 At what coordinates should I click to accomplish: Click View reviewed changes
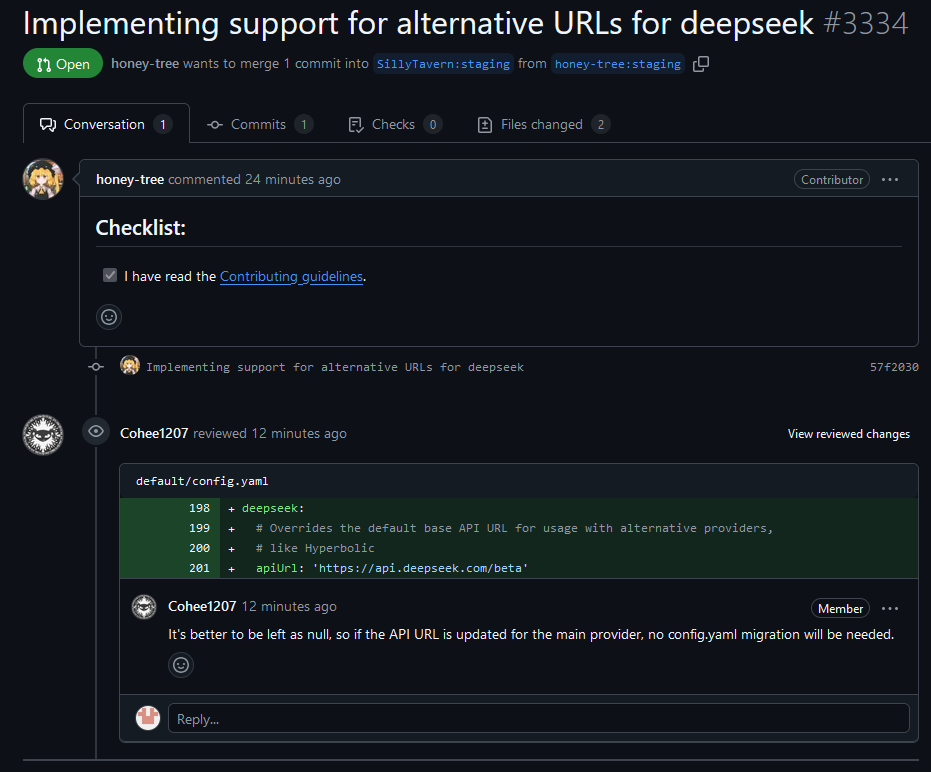[x=848, y=434]
